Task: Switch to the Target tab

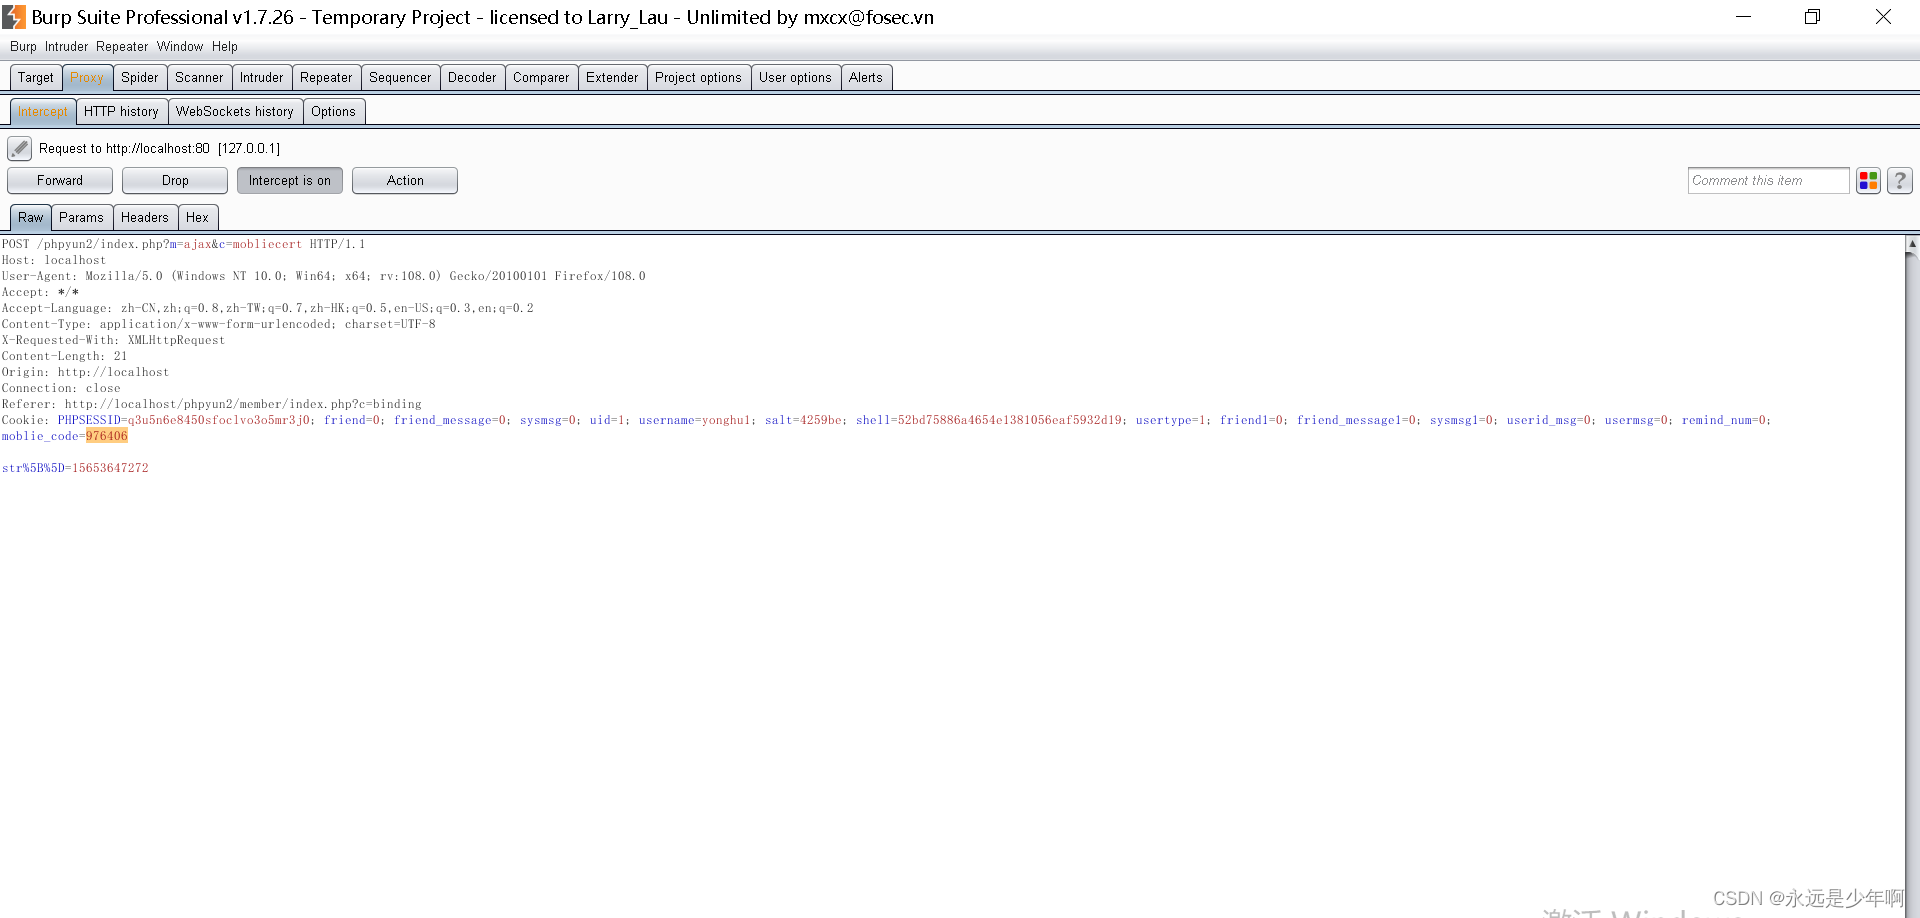Action: 36,78
